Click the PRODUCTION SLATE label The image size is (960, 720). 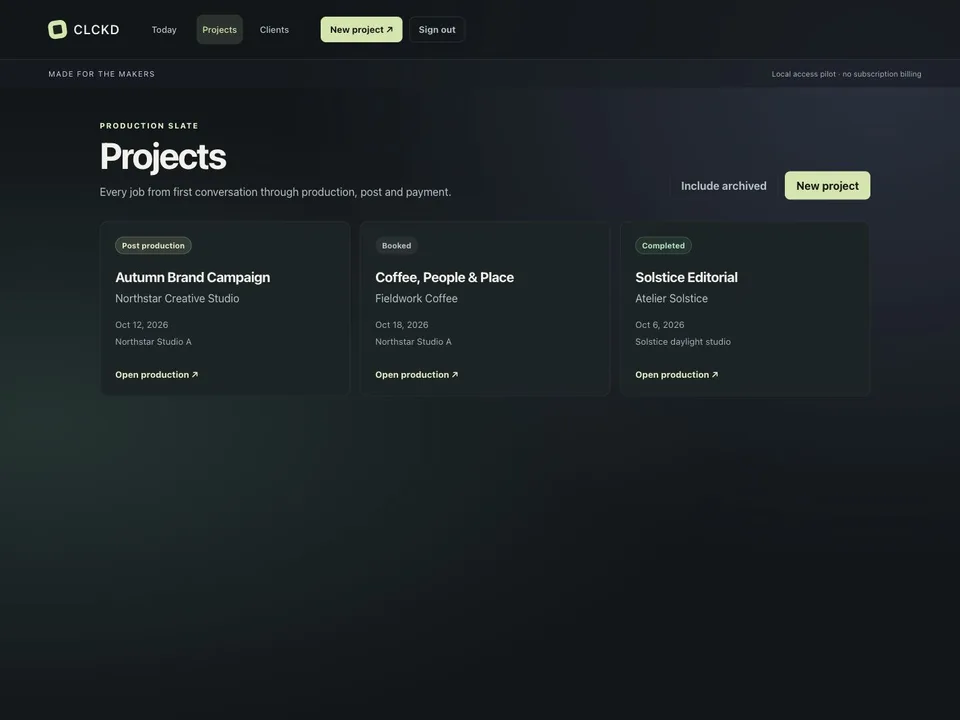click(x=149, y=126)
